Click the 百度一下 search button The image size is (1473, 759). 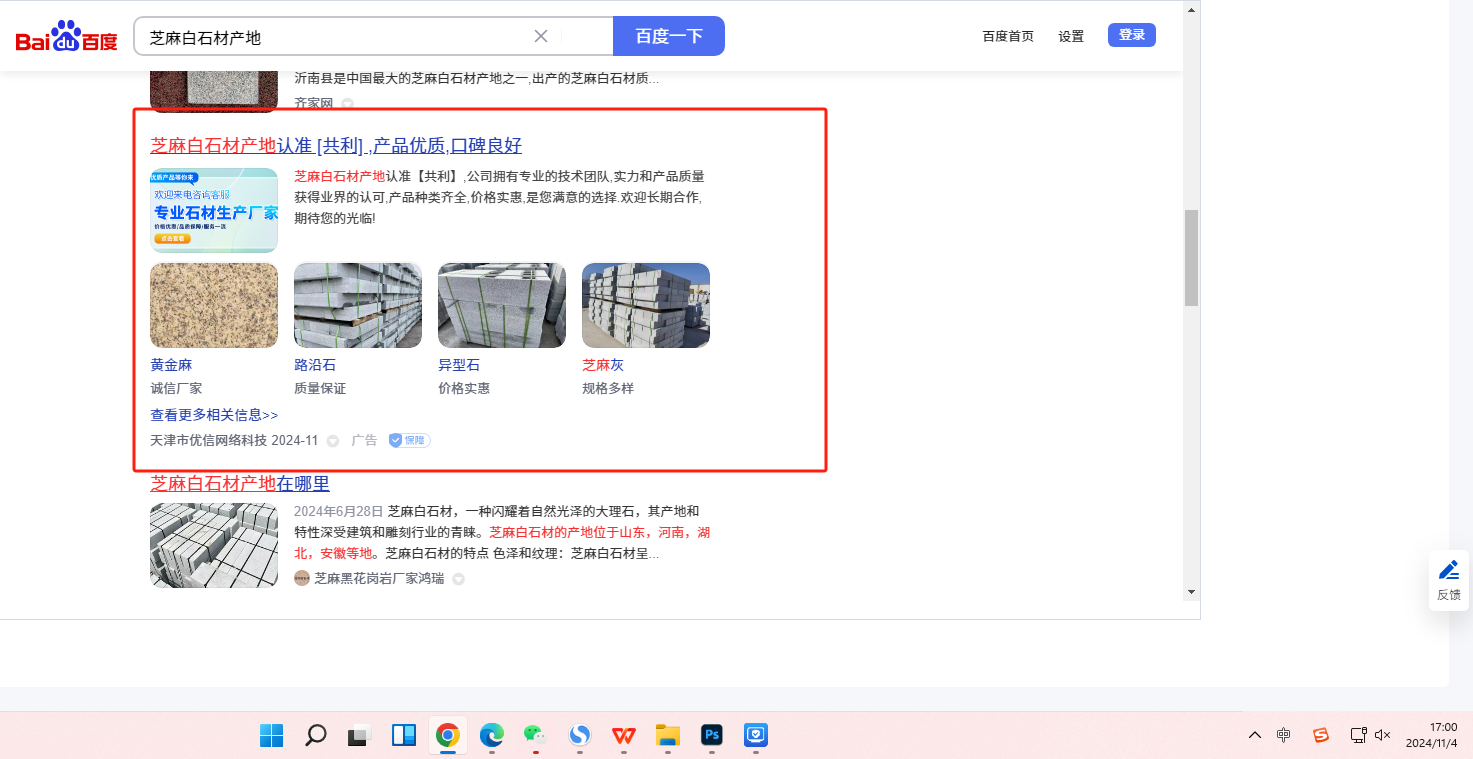(669, 36)
